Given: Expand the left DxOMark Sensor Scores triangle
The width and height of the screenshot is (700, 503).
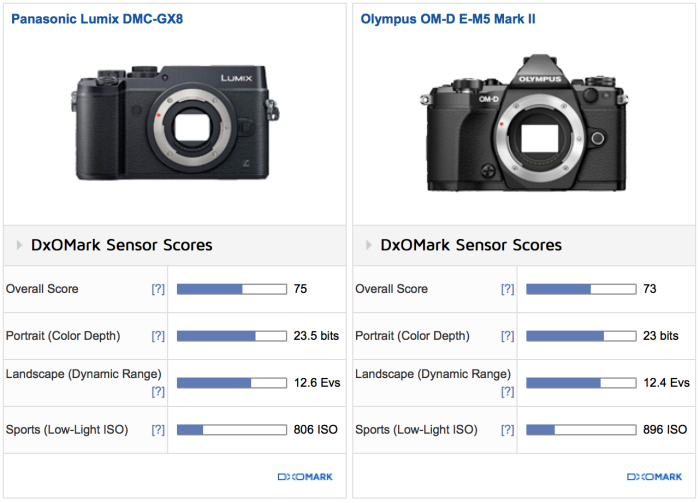Looking at the screenshot, I should [x=19, y=245].
